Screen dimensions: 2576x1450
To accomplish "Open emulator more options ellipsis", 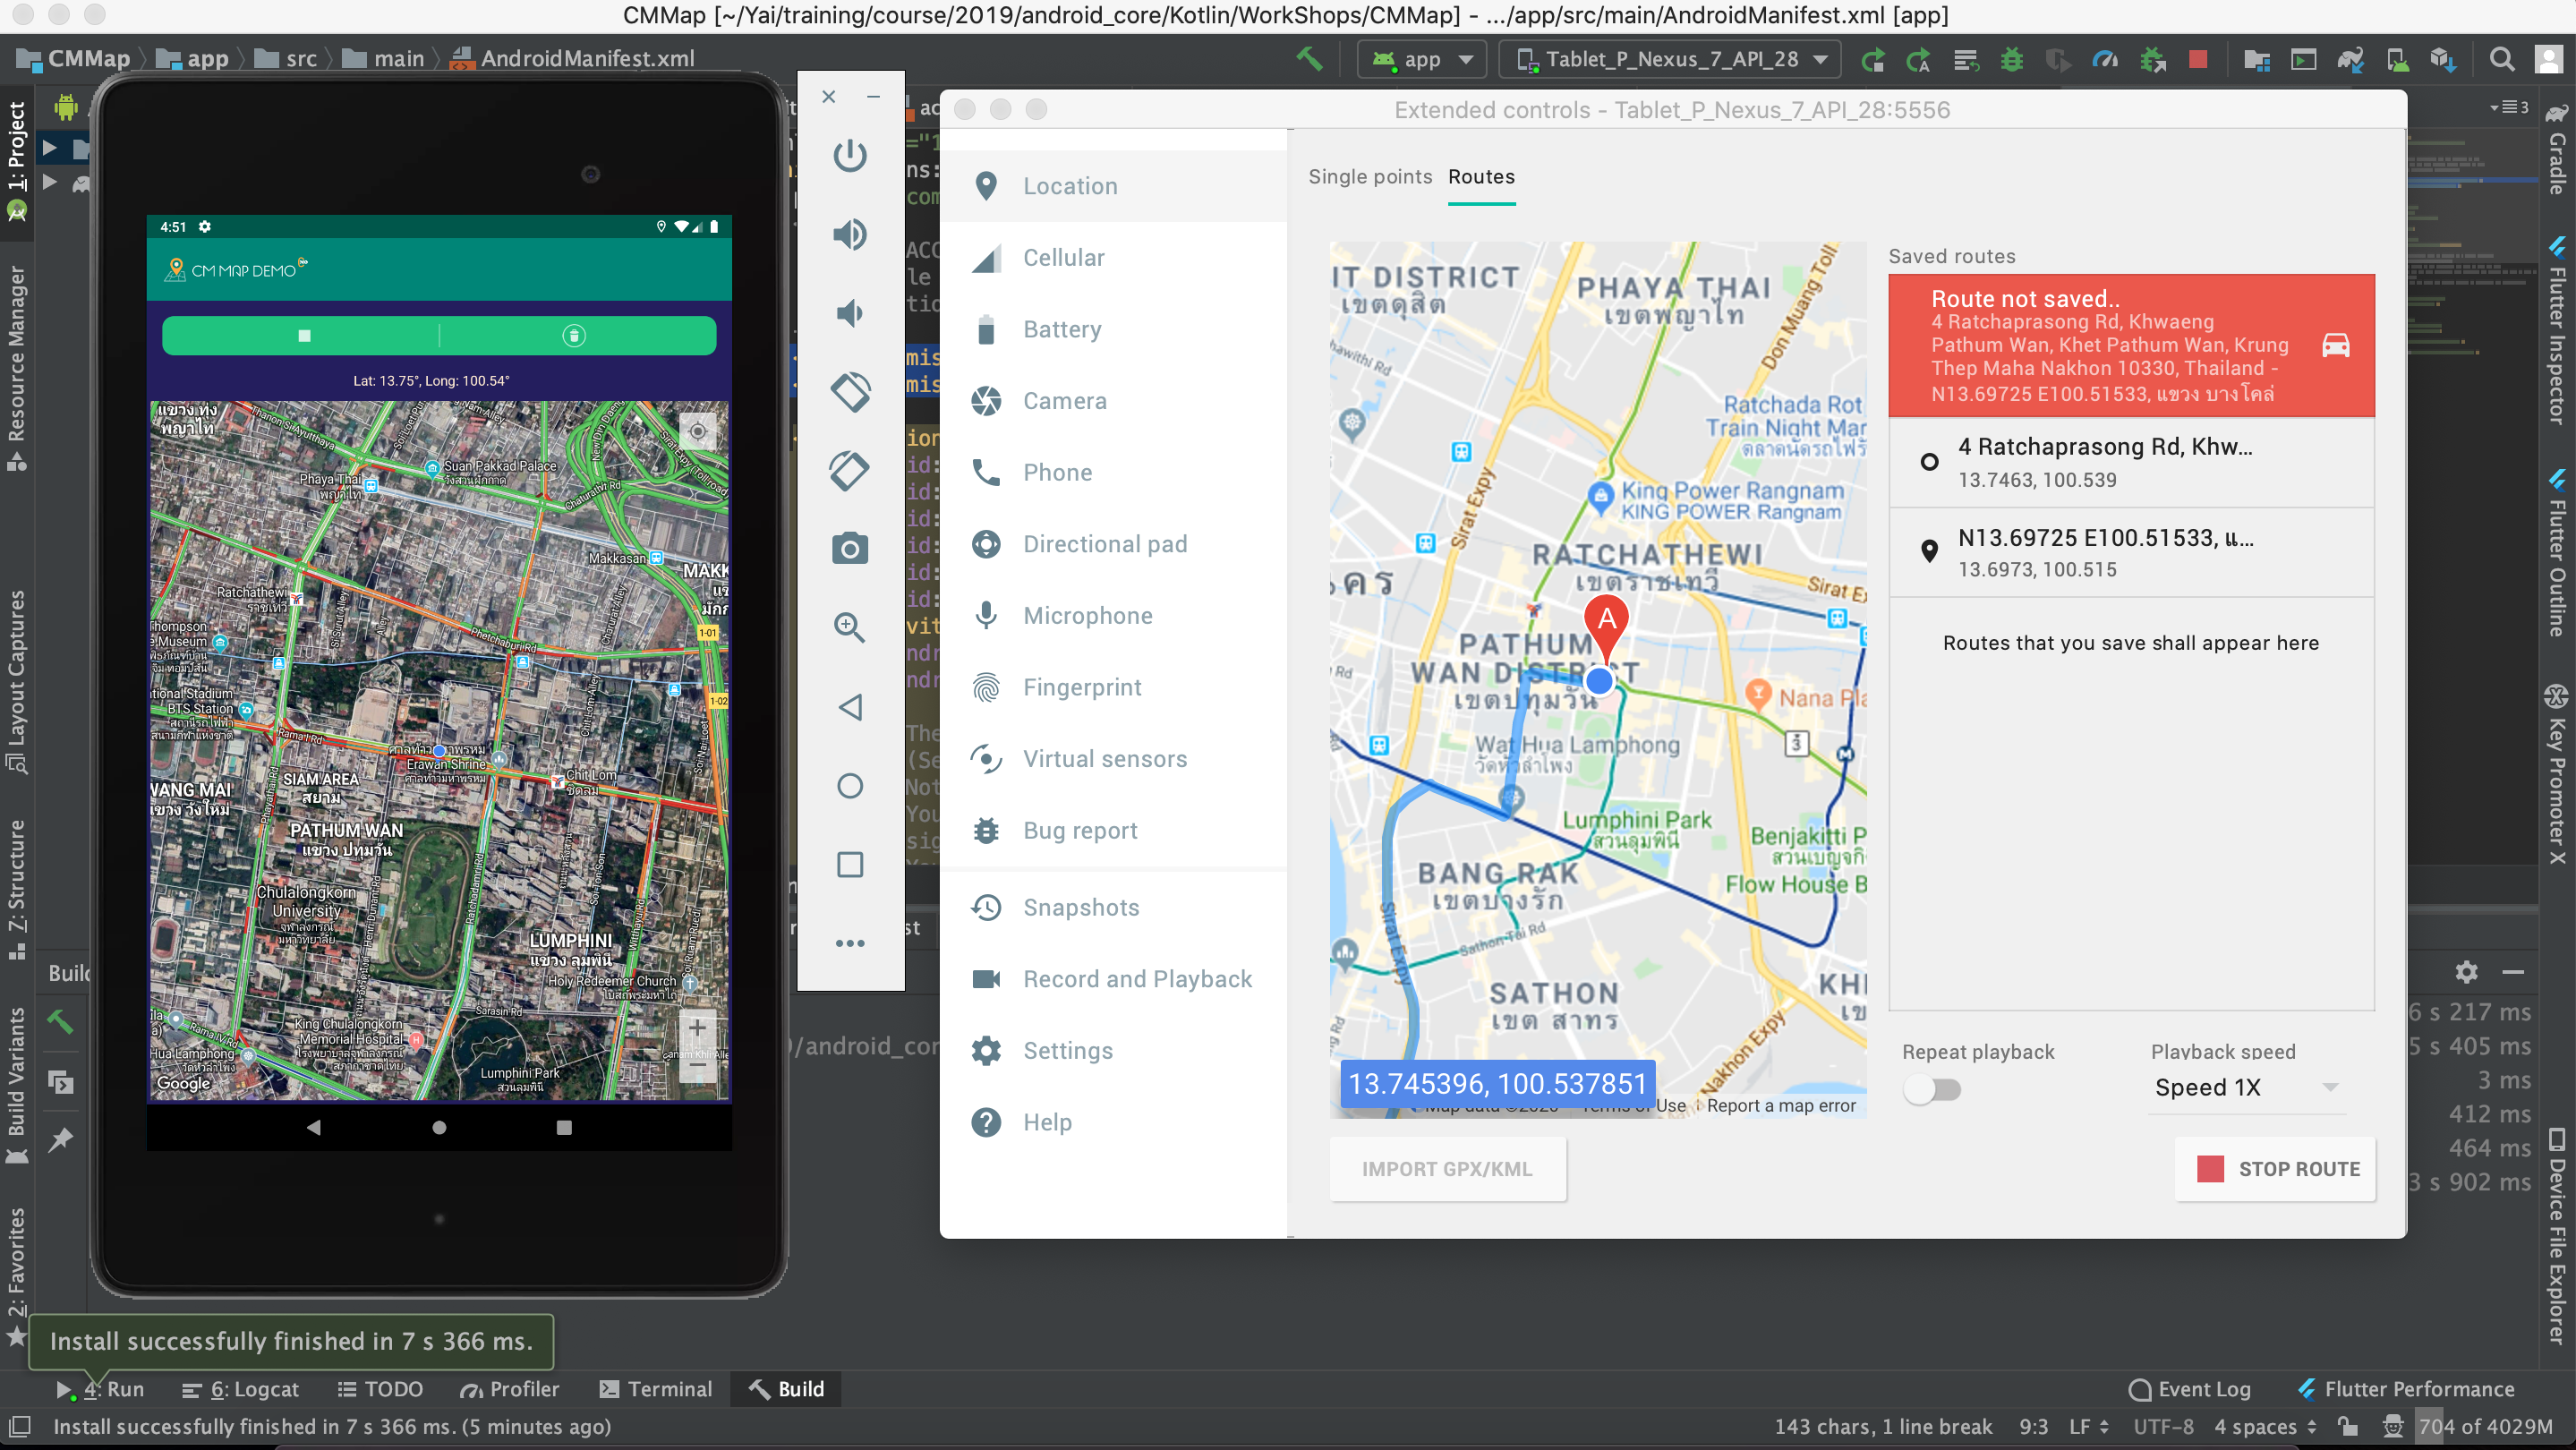I will click(849, 943).
